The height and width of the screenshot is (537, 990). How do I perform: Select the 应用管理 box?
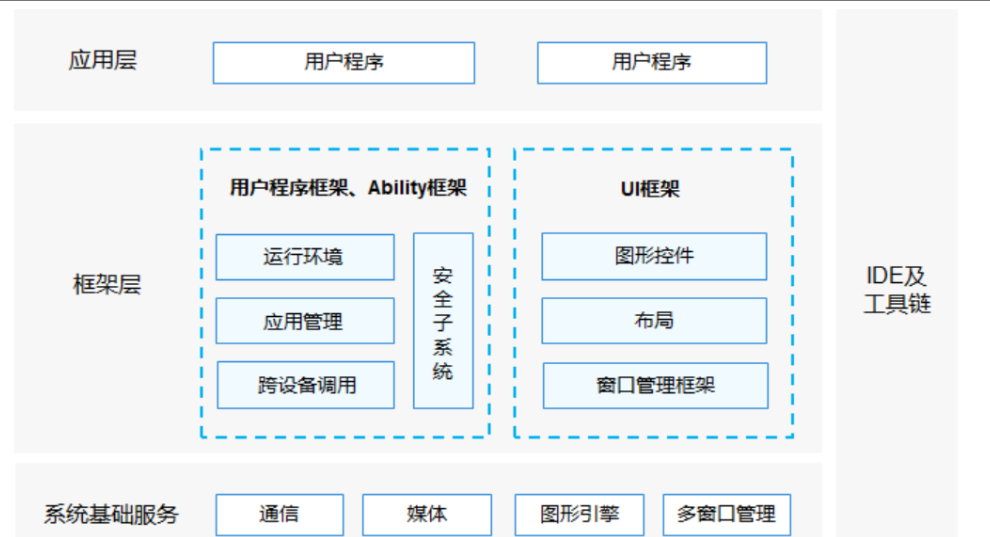305,321
